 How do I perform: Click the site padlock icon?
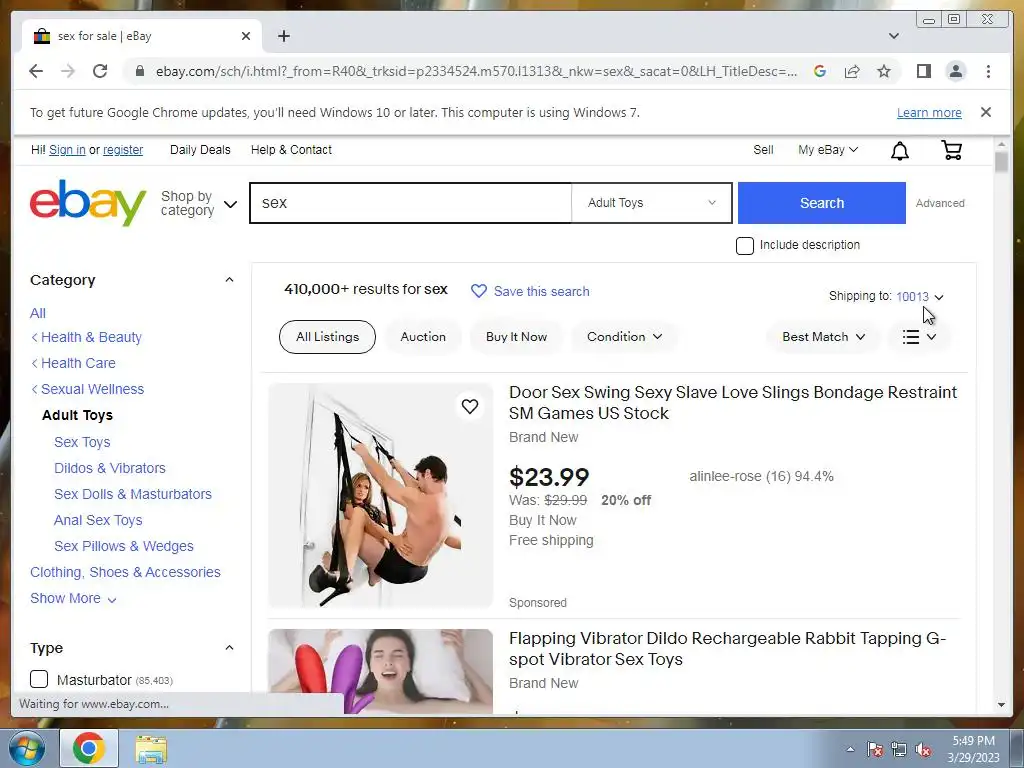[139, 71]
